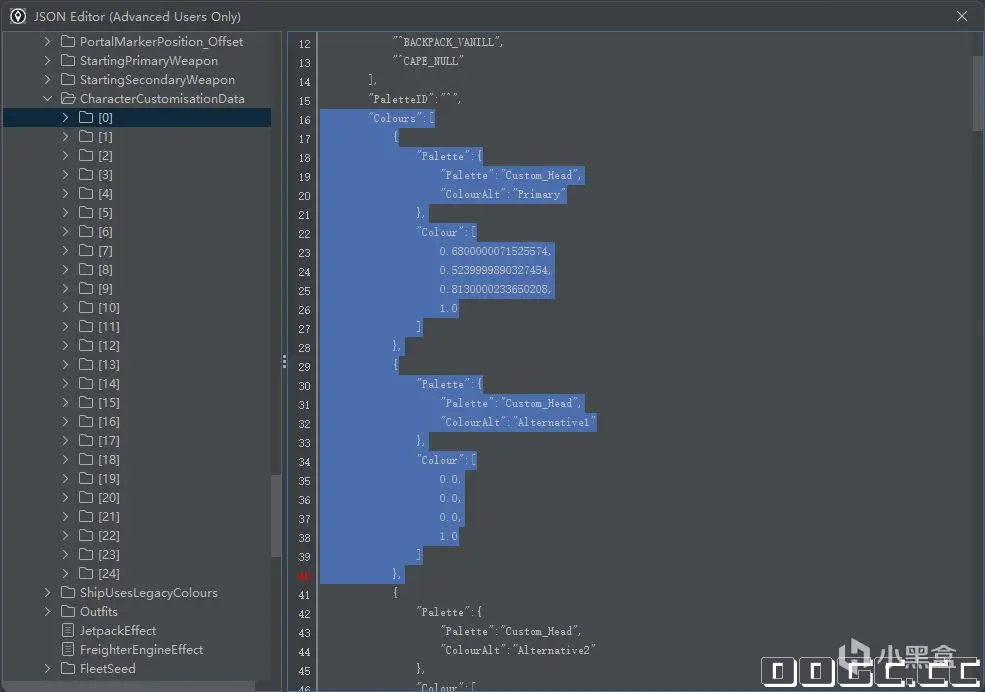Viewport: 985px width, 692px height.
Task: Click the folder icon of [9]
Action: tap(86, 288)
